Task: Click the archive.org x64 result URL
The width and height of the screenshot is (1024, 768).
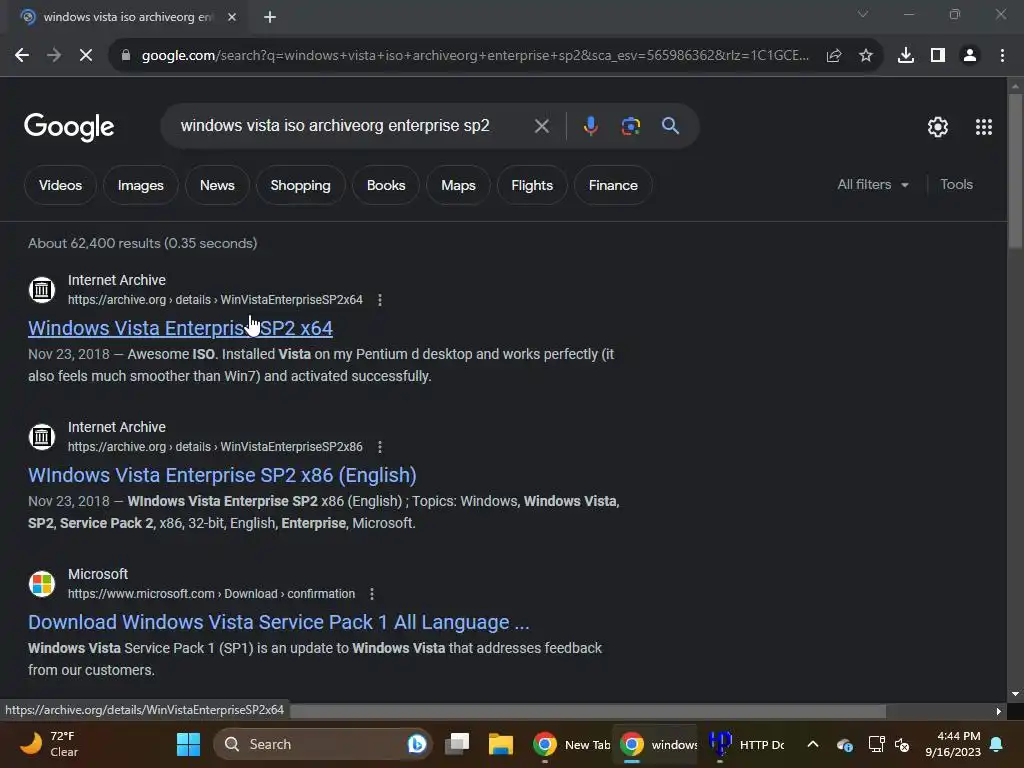Action: 216,300
